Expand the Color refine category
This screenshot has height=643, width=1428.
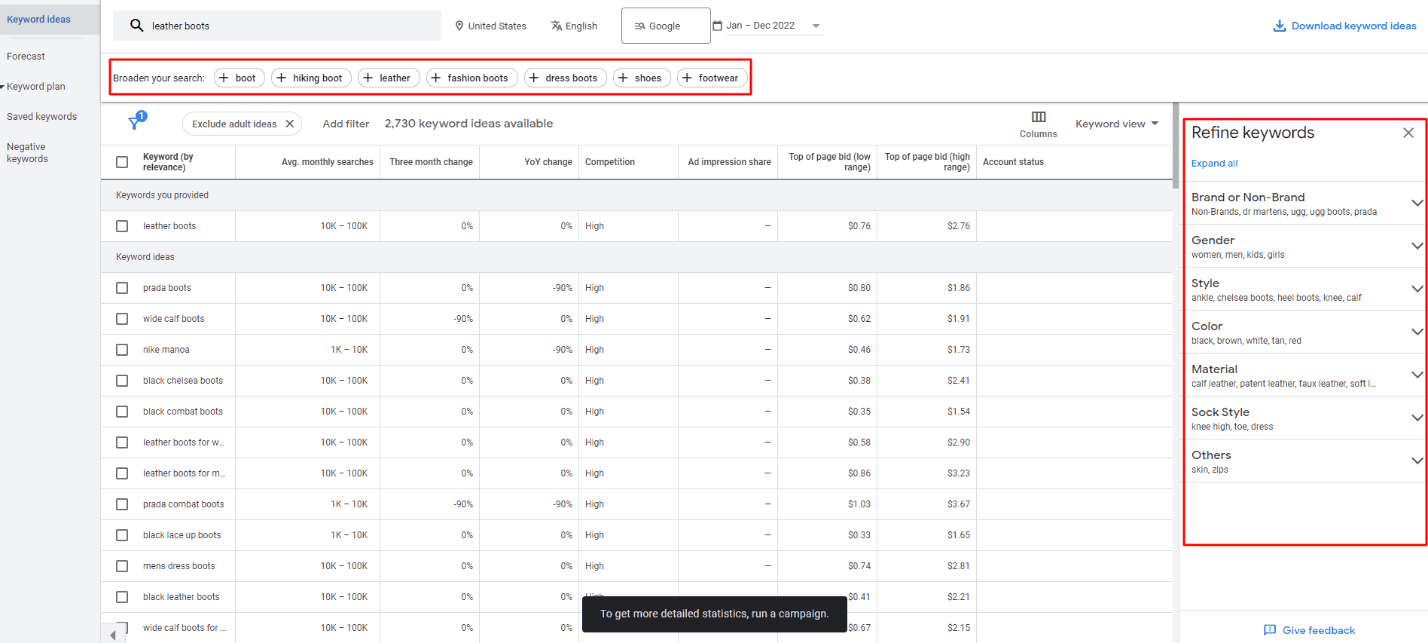pyautogui.click(x=1416, y=332)
